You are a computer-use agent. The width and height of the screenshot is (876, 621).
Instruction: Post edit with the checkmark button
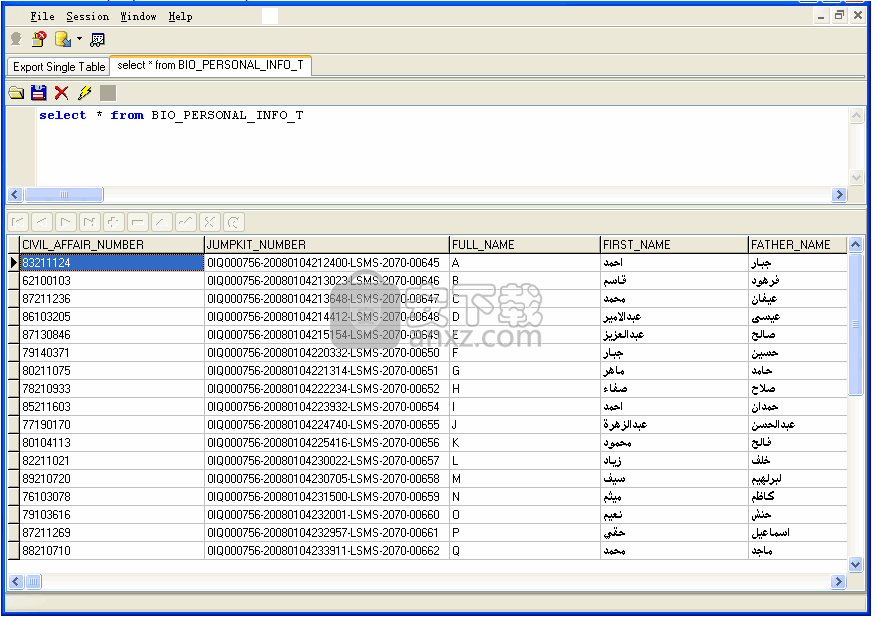coord(186,222)
